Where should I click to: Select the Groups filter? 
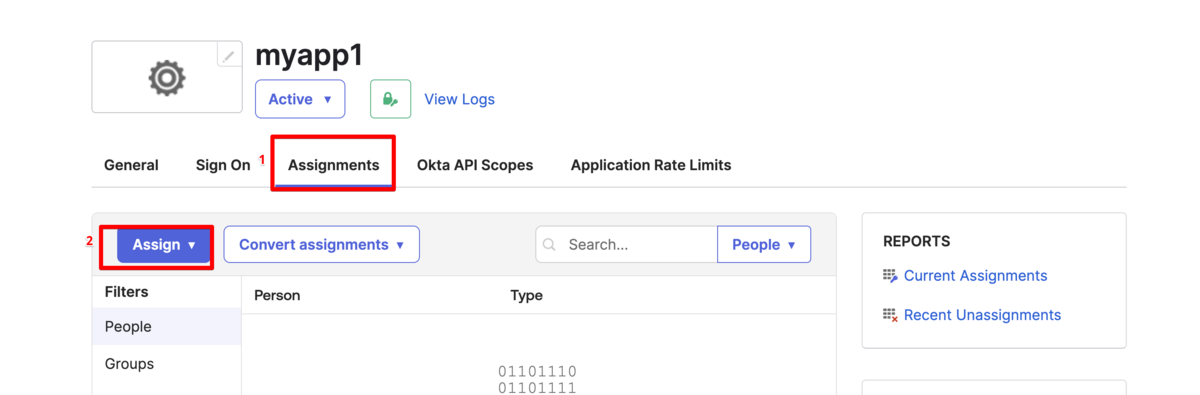coord(167,364)
